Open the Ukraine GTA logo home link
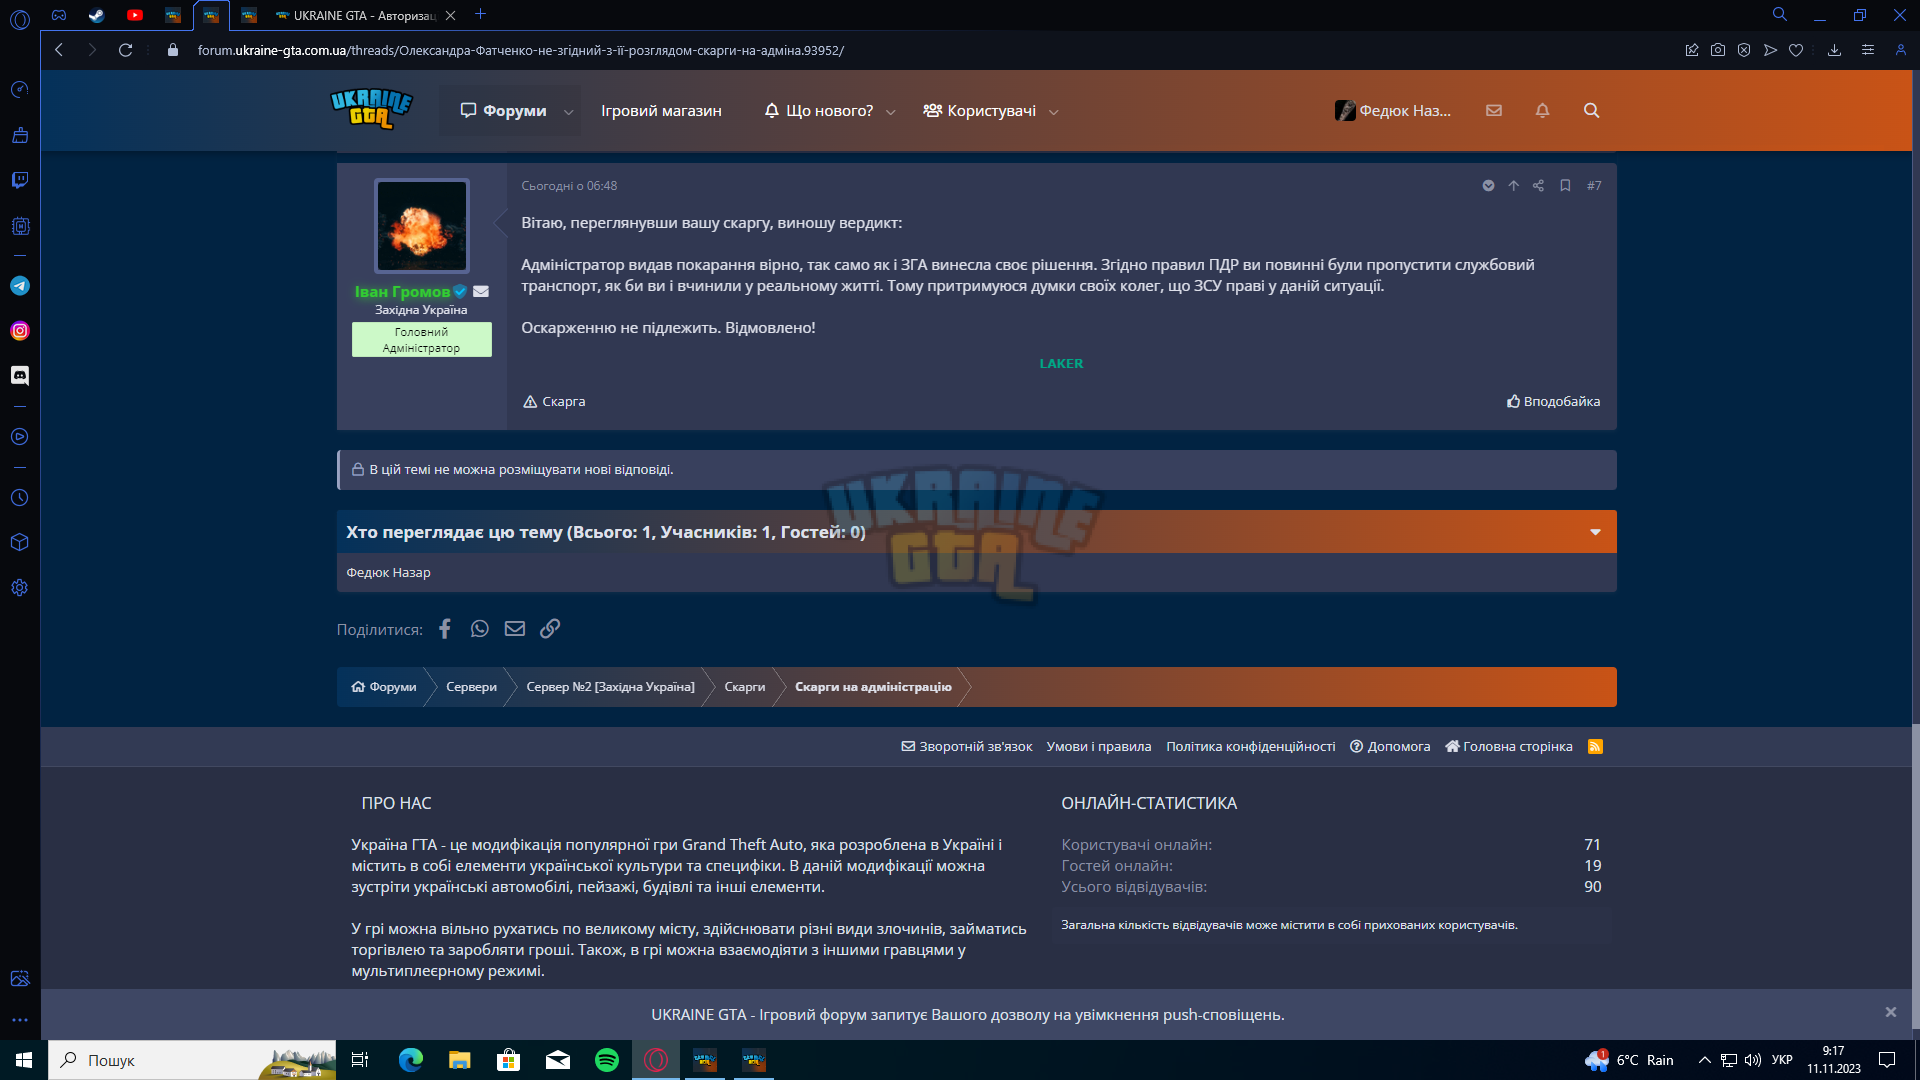The image size is (1920, 1080). [x=371, y=110]
